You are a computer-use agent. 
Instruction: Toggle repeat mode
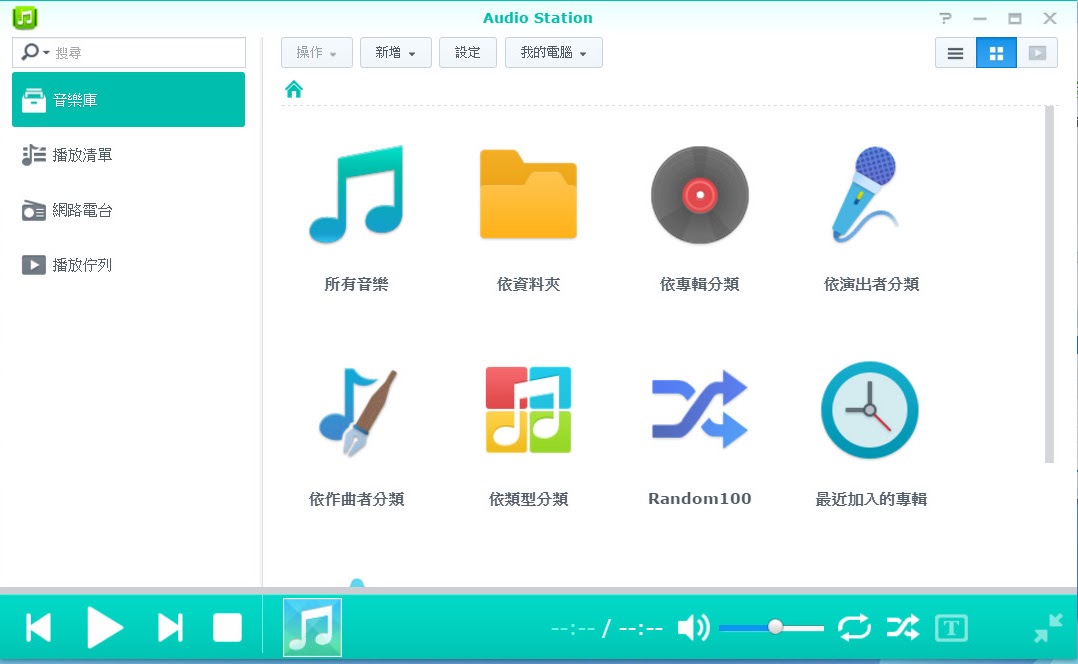[x=854, y=628]
